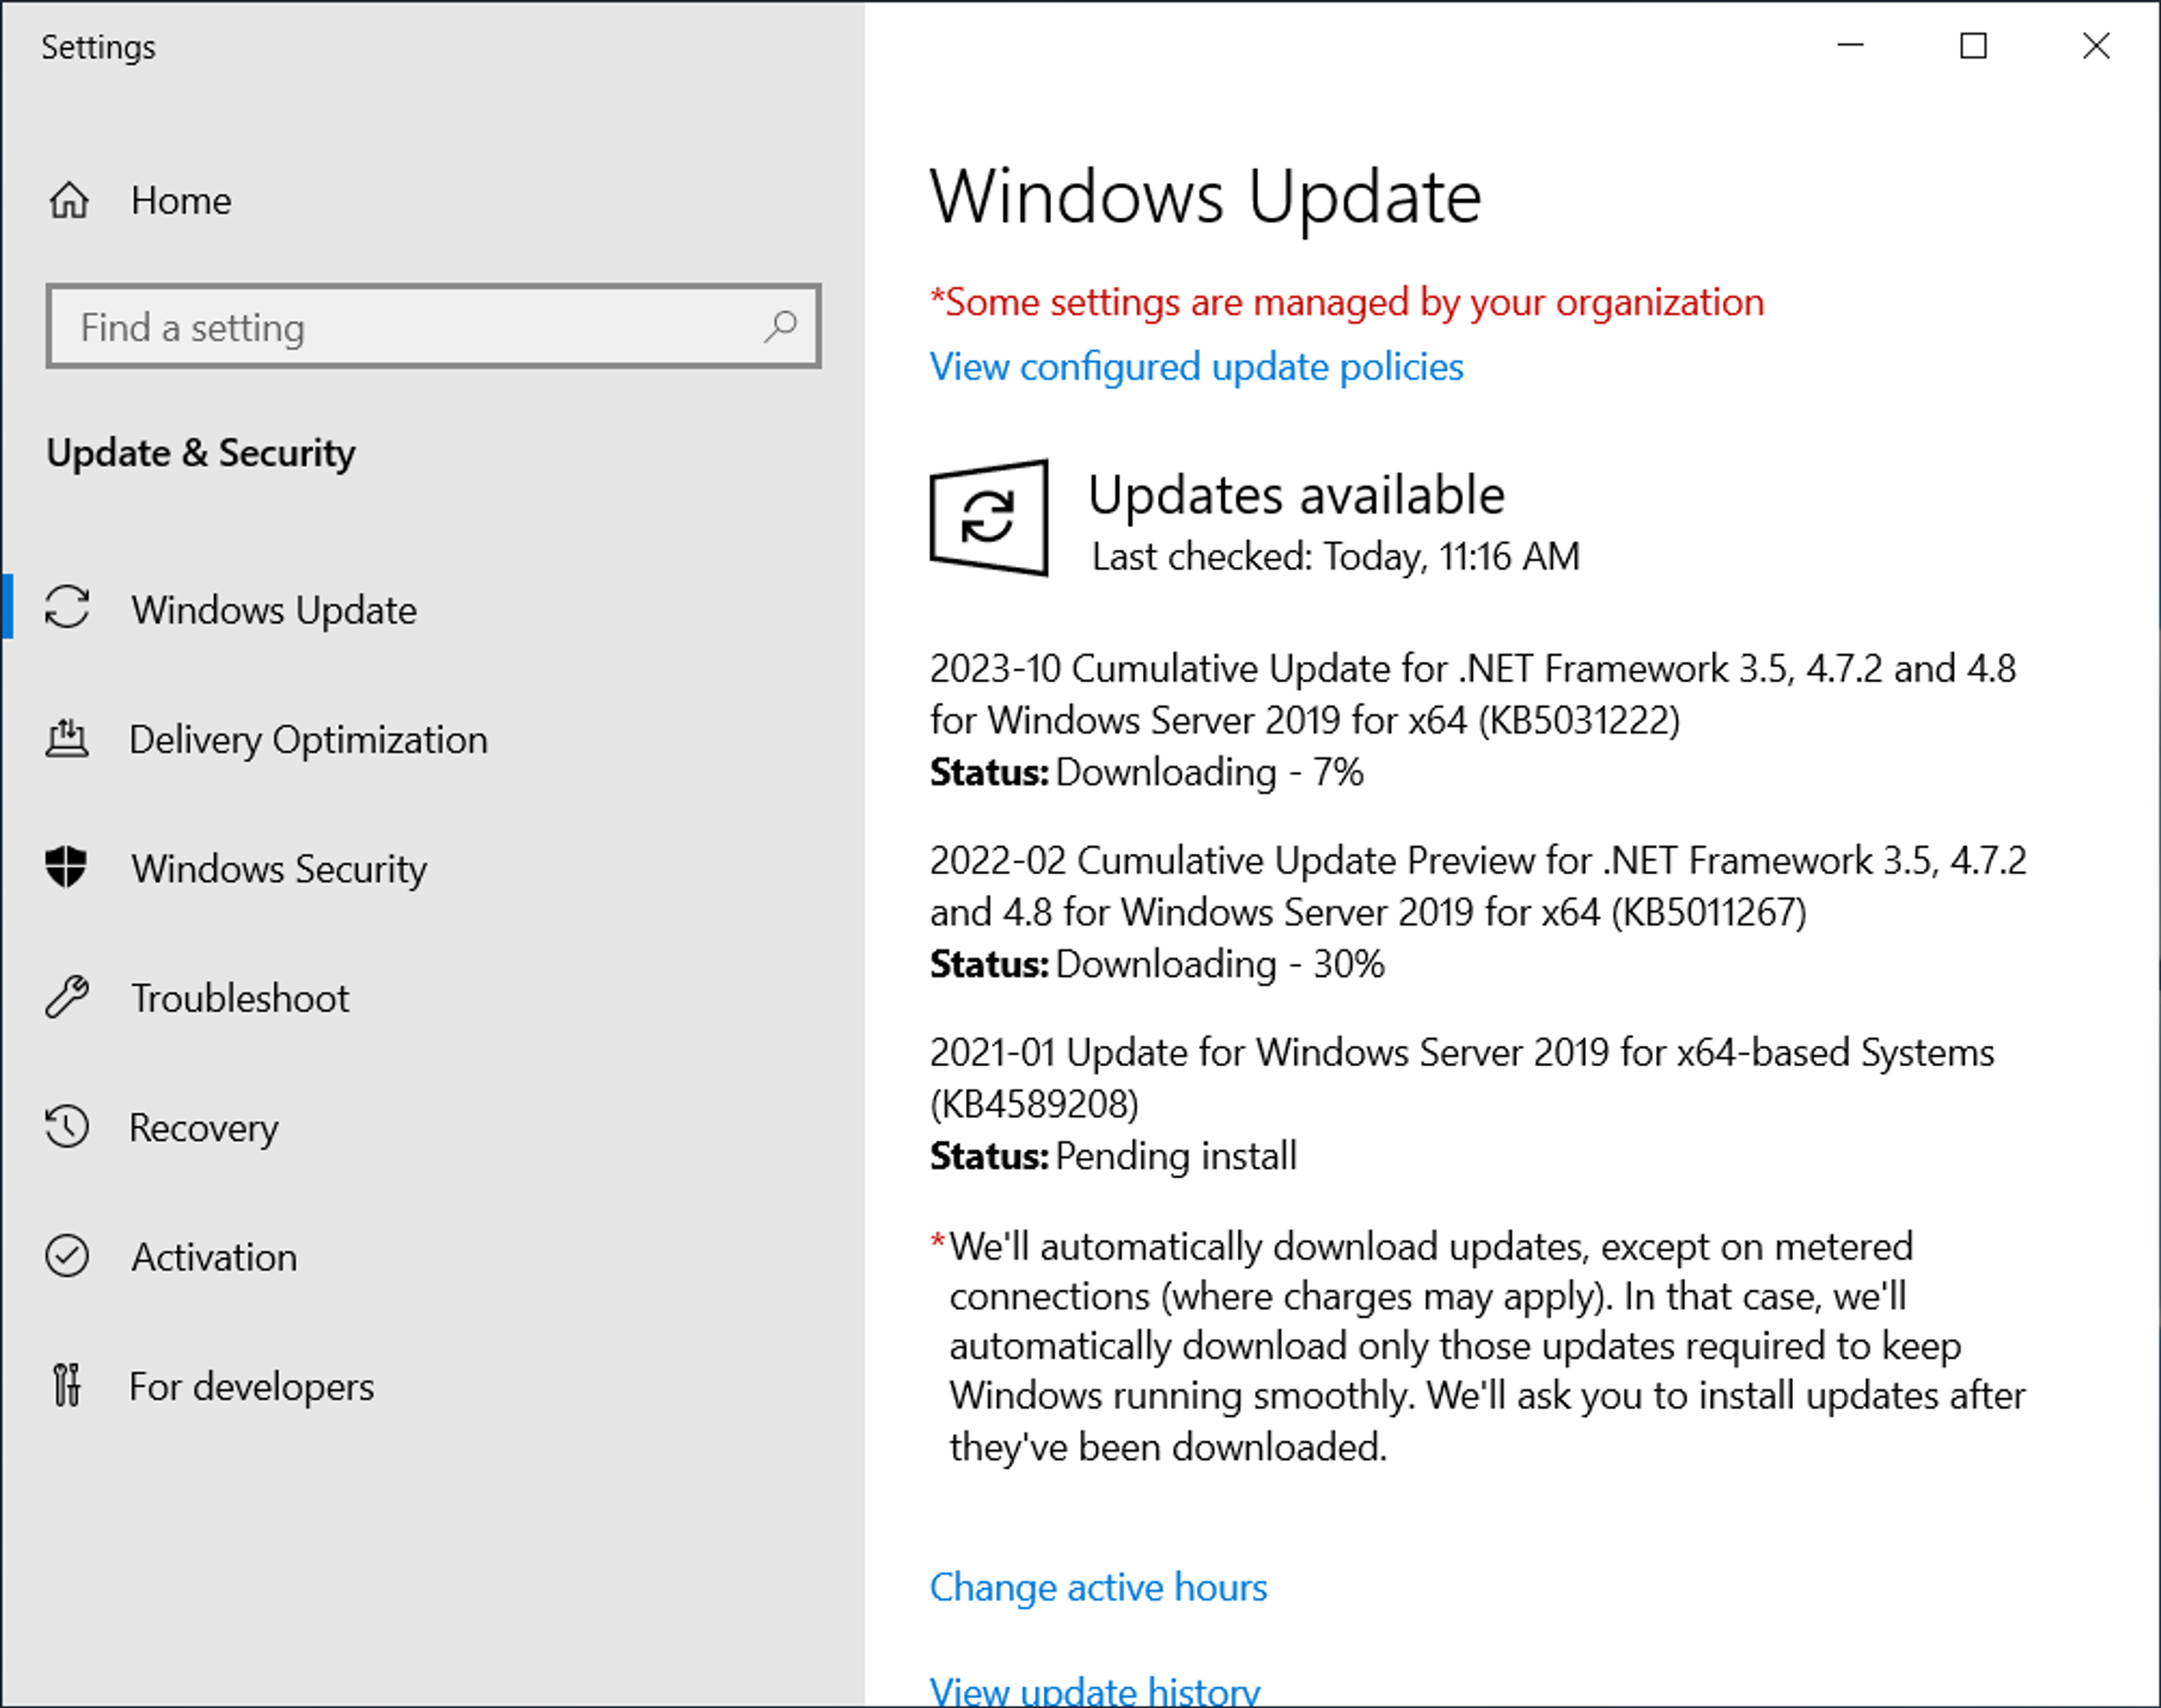The image size is (2161, 1708).
Task: Click 'Last checked: Today, 11:16 AM' text
Action: tap(1336, 556)
